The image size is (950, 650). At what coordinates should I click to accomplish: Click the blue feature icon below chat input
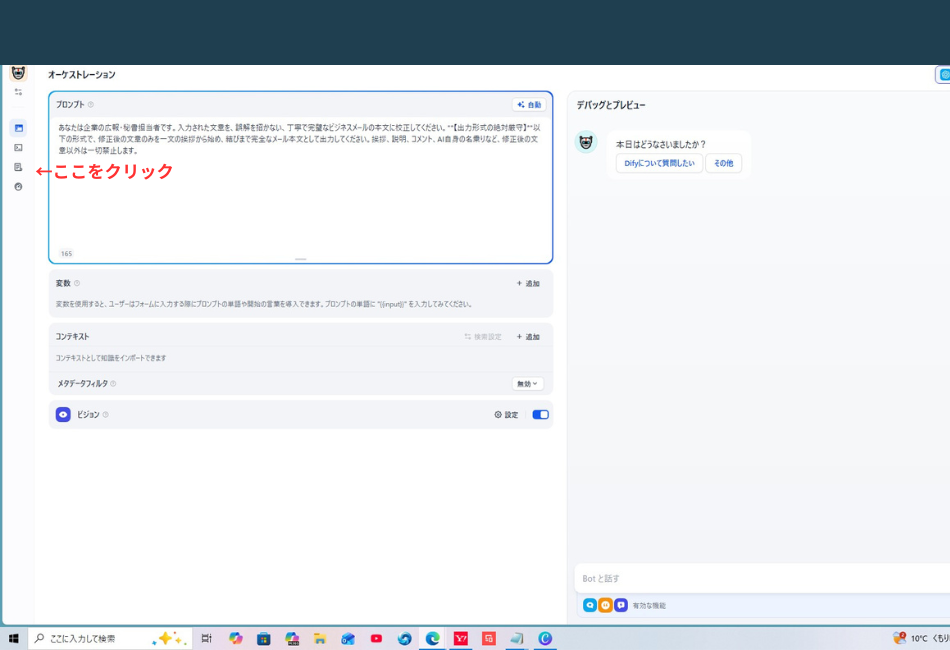(x=590, y=605)
